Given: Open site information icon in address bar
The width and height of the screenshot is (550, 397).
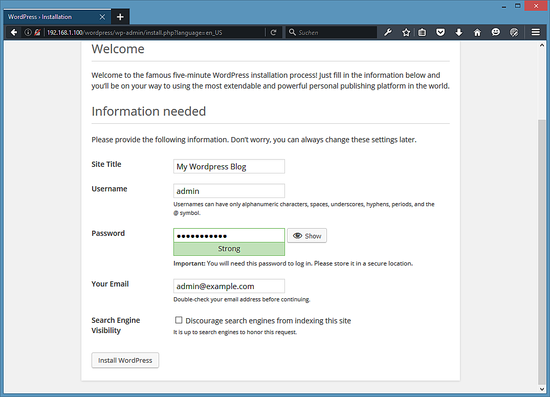Looking at the screenshot, I should [28, 33].
